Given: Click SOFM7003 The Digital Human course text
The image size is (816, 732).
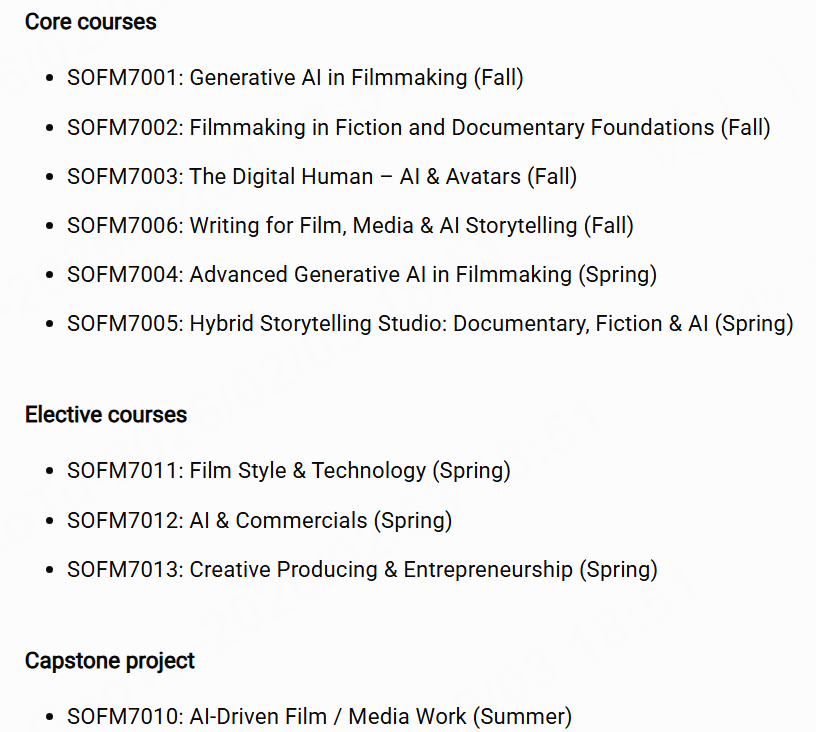Looking at the screenshot, I should 321,177.
